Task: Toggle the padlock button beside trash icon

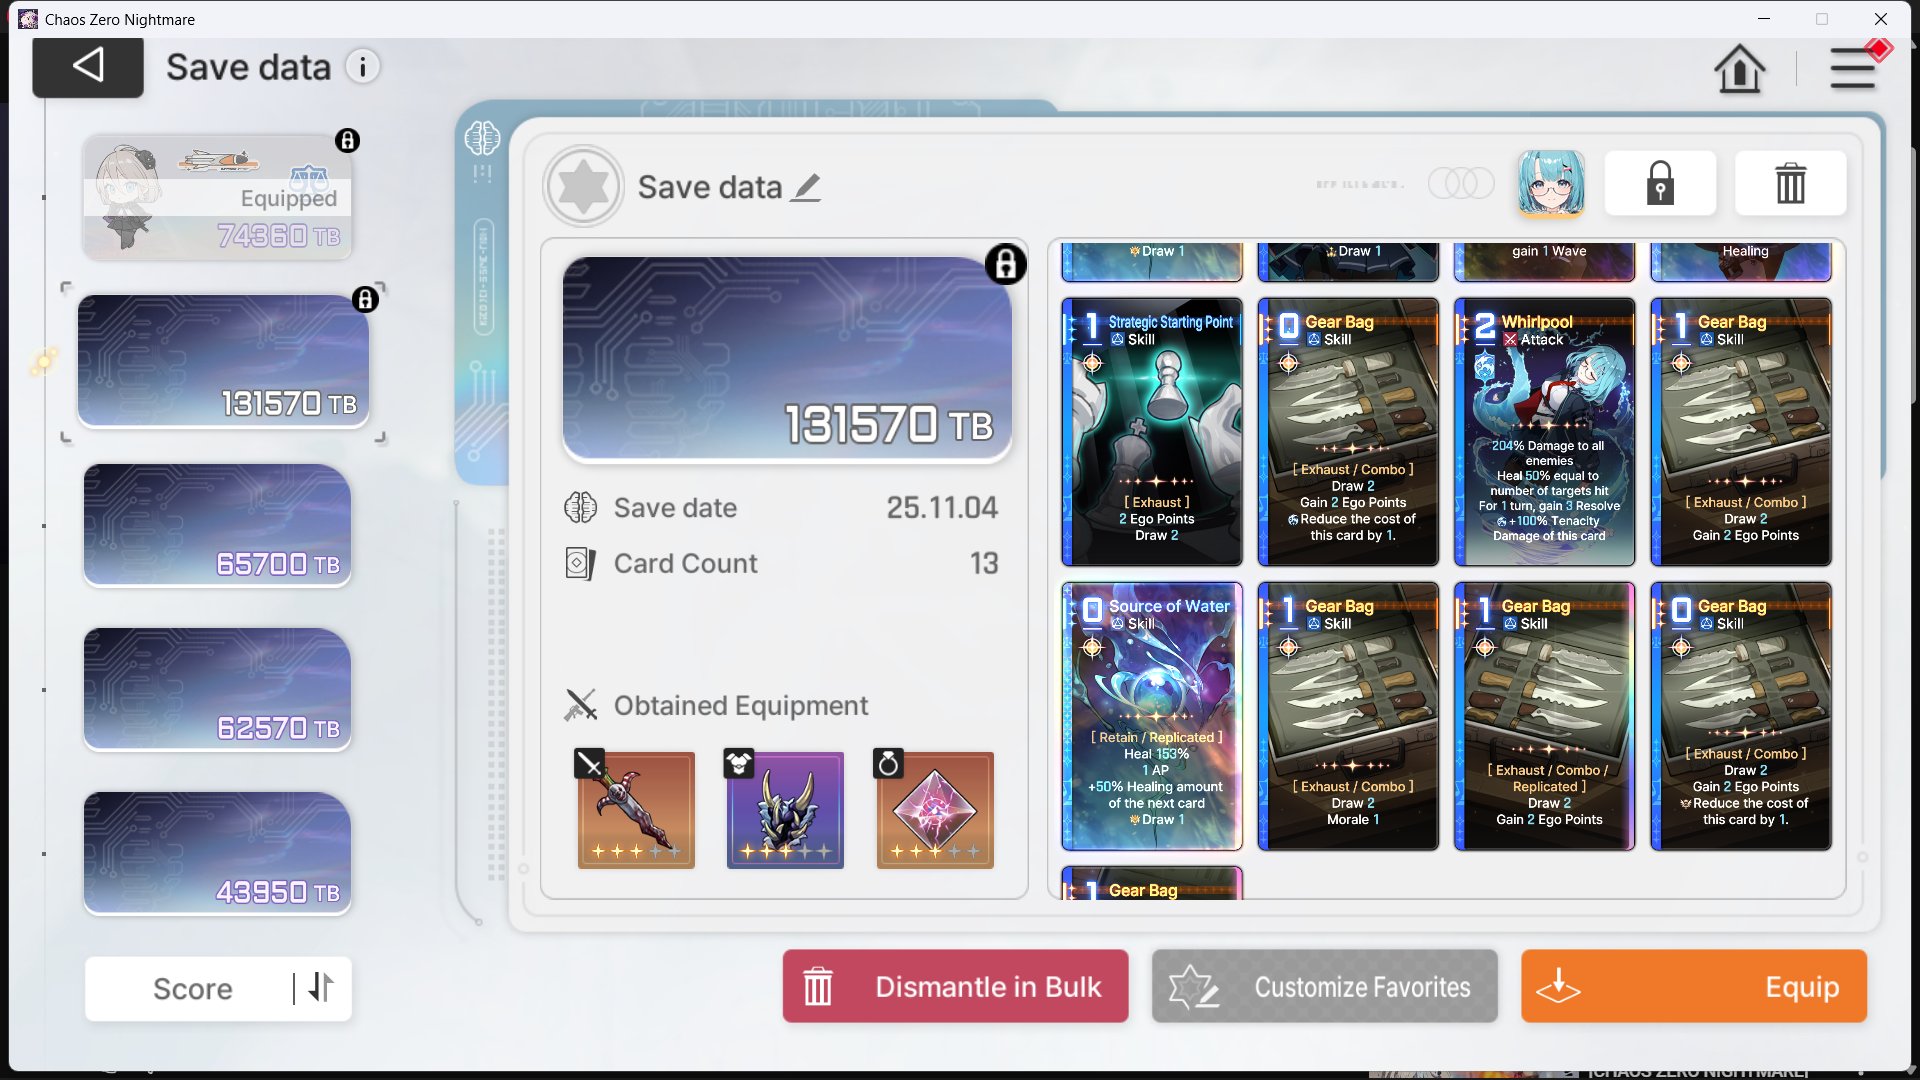Action: pos(1660,183)
